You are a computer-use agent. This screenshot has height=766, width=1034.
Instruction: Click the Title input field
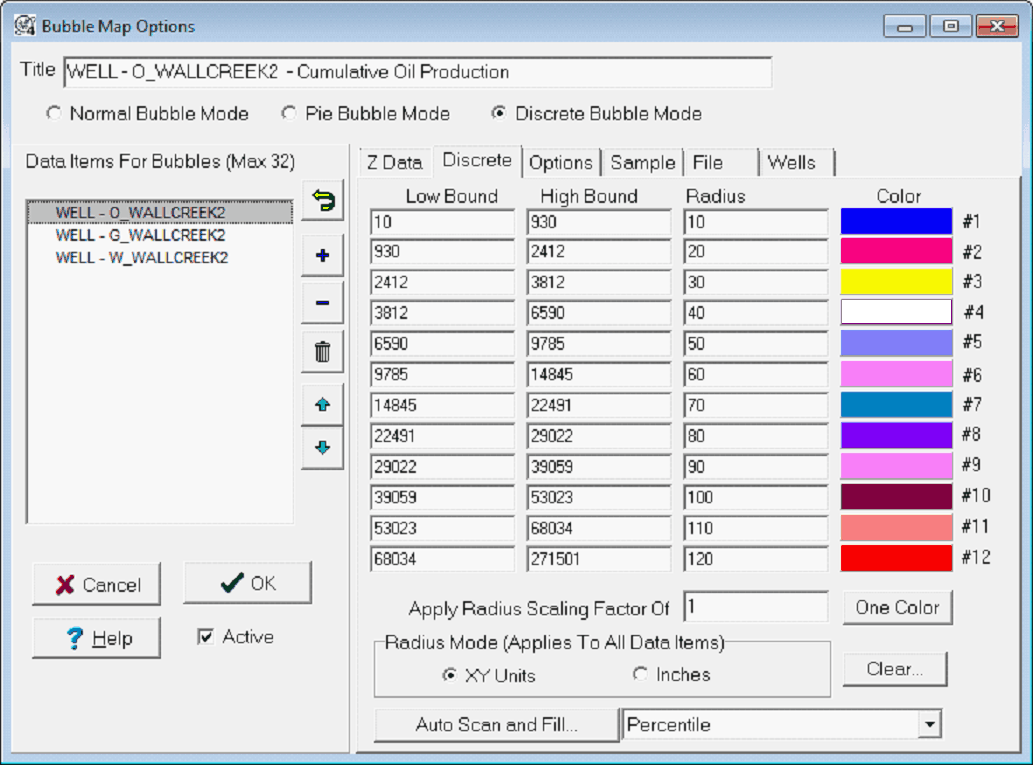[417, 72]
